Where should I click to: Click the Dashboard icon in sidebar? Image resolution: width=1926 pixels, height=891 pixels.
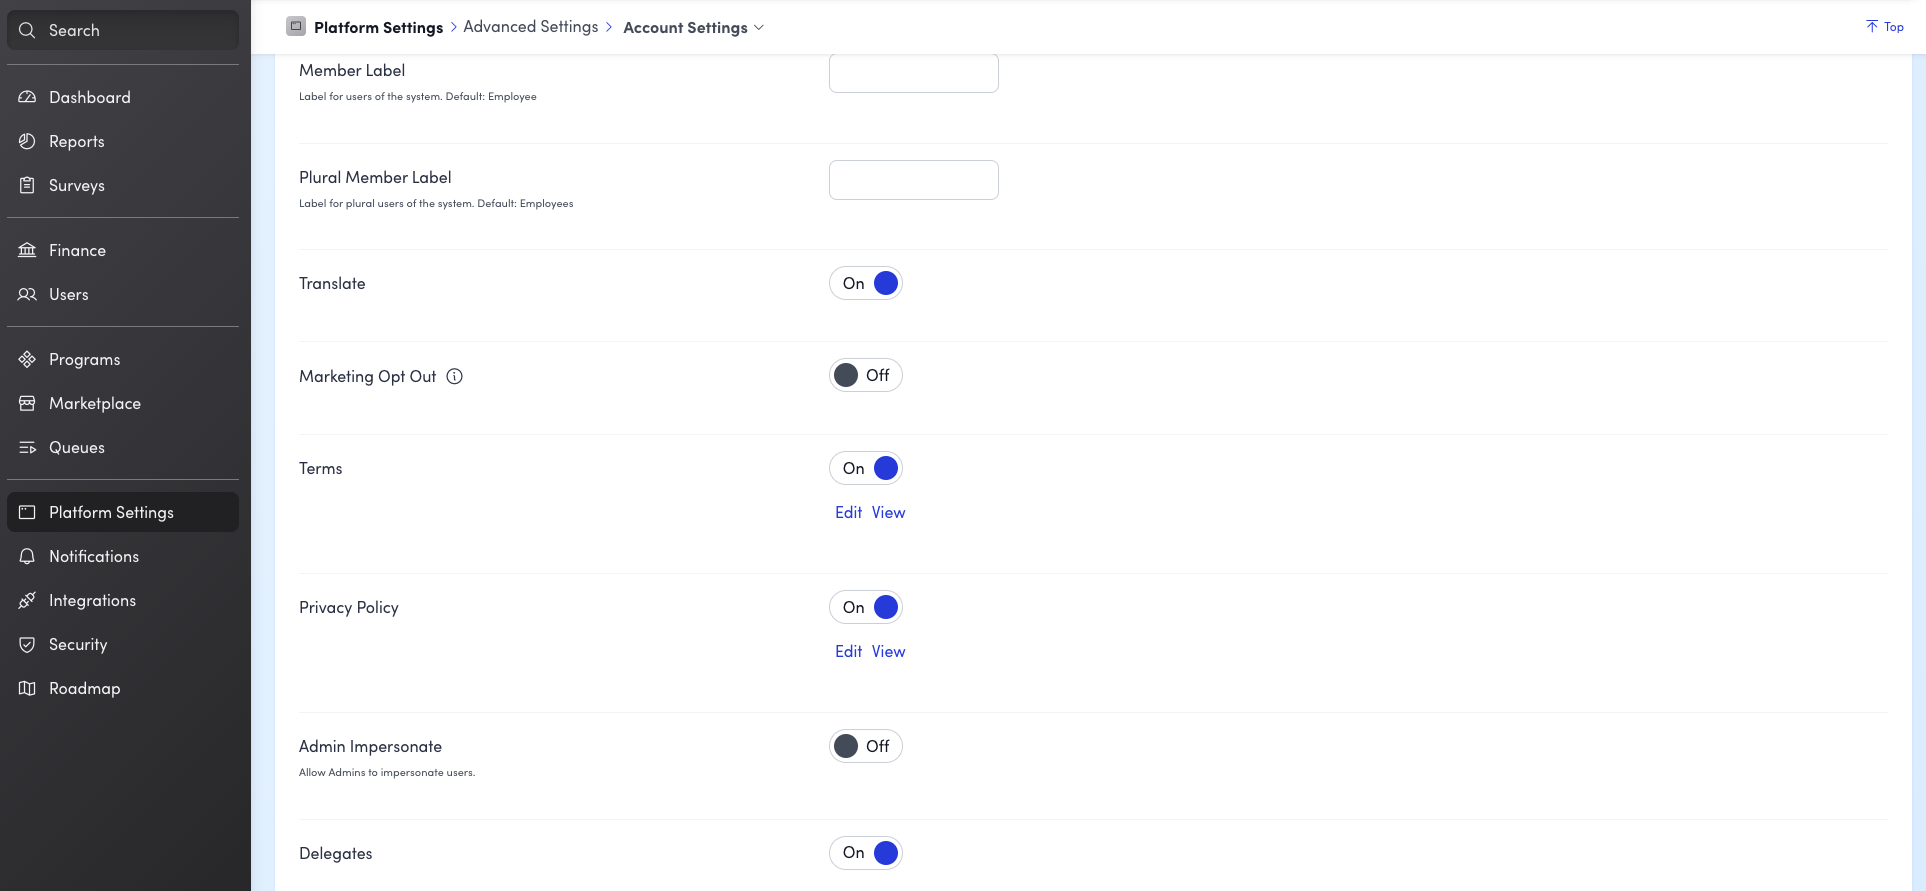[x=27, y=97]
